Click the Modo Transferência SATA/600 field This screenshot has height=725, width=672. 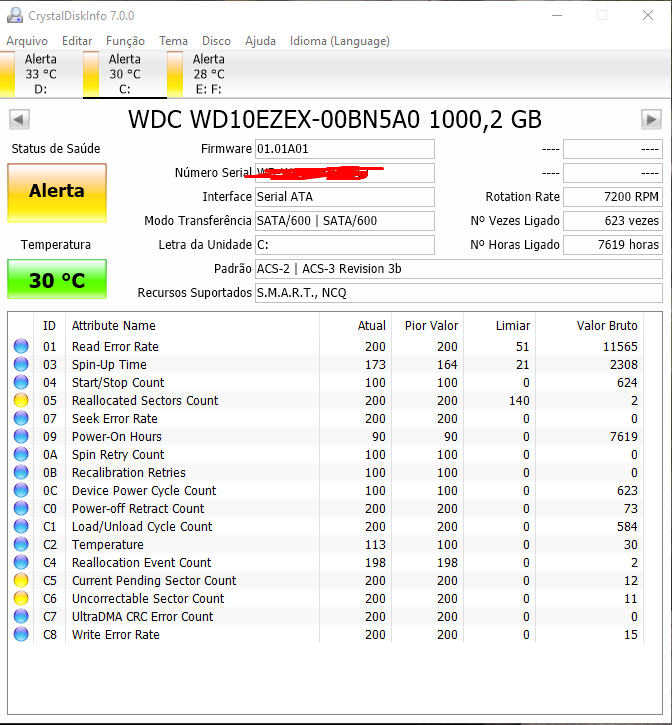[345, 221]
